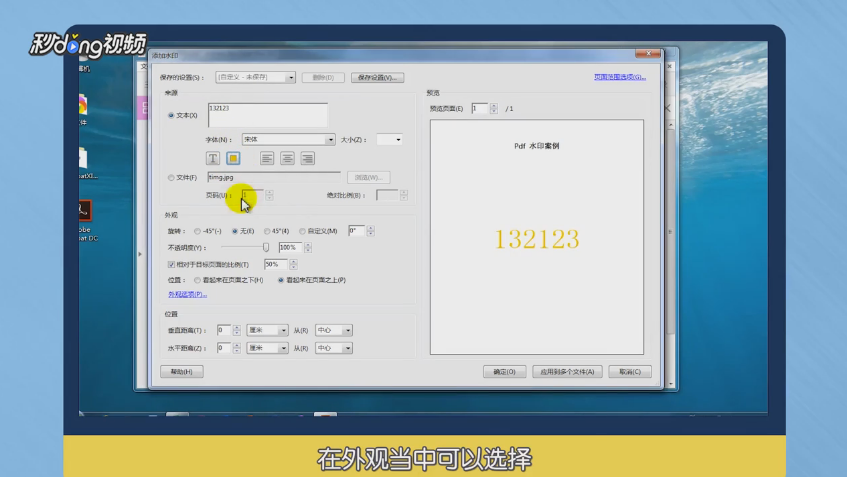Click the custom rotation 0° field
Screen dimensions: 847x477
[357, 231]
